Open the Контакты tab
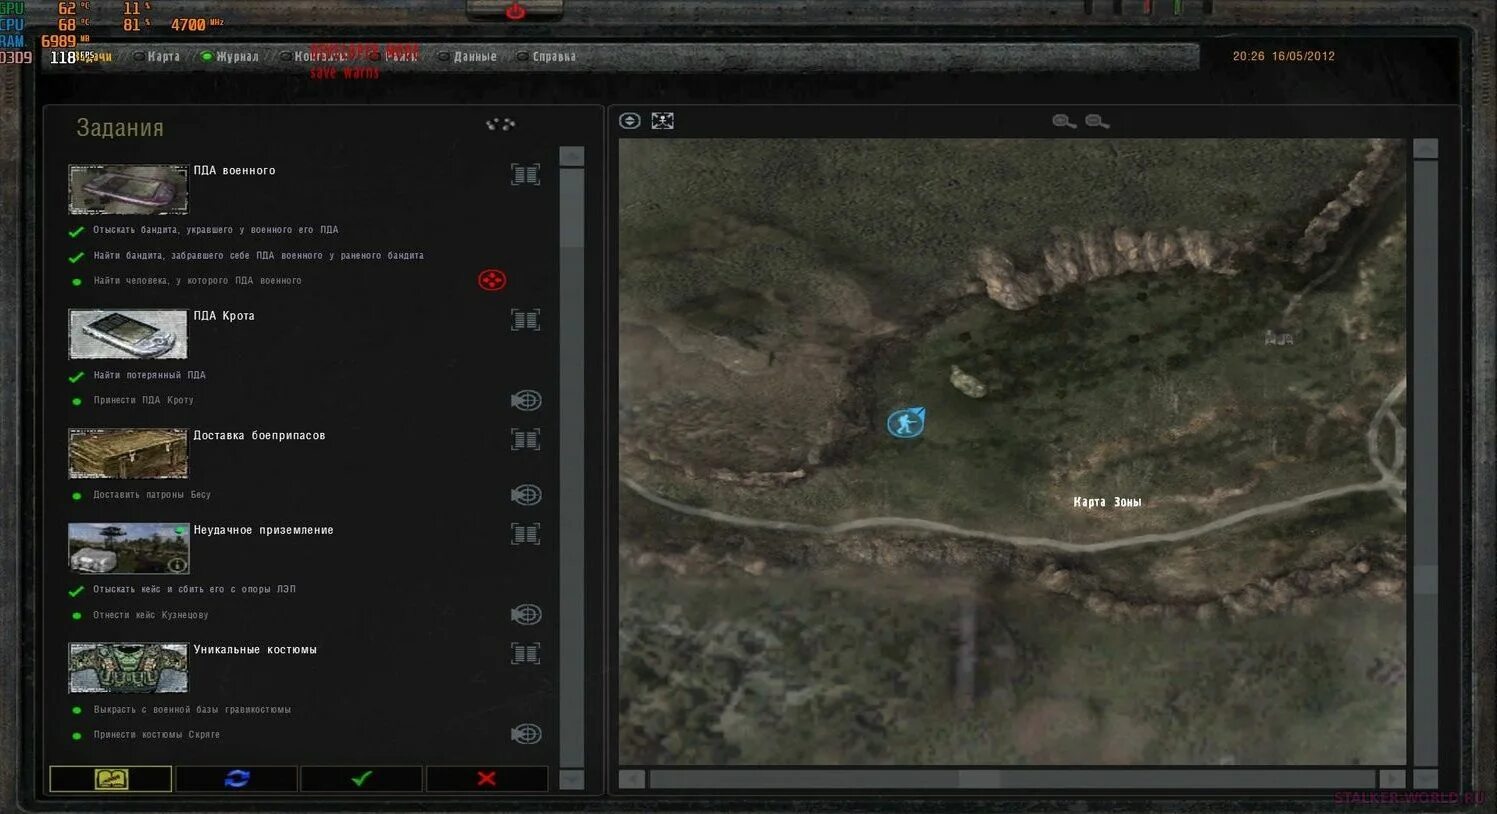 (x=320, y=57)
